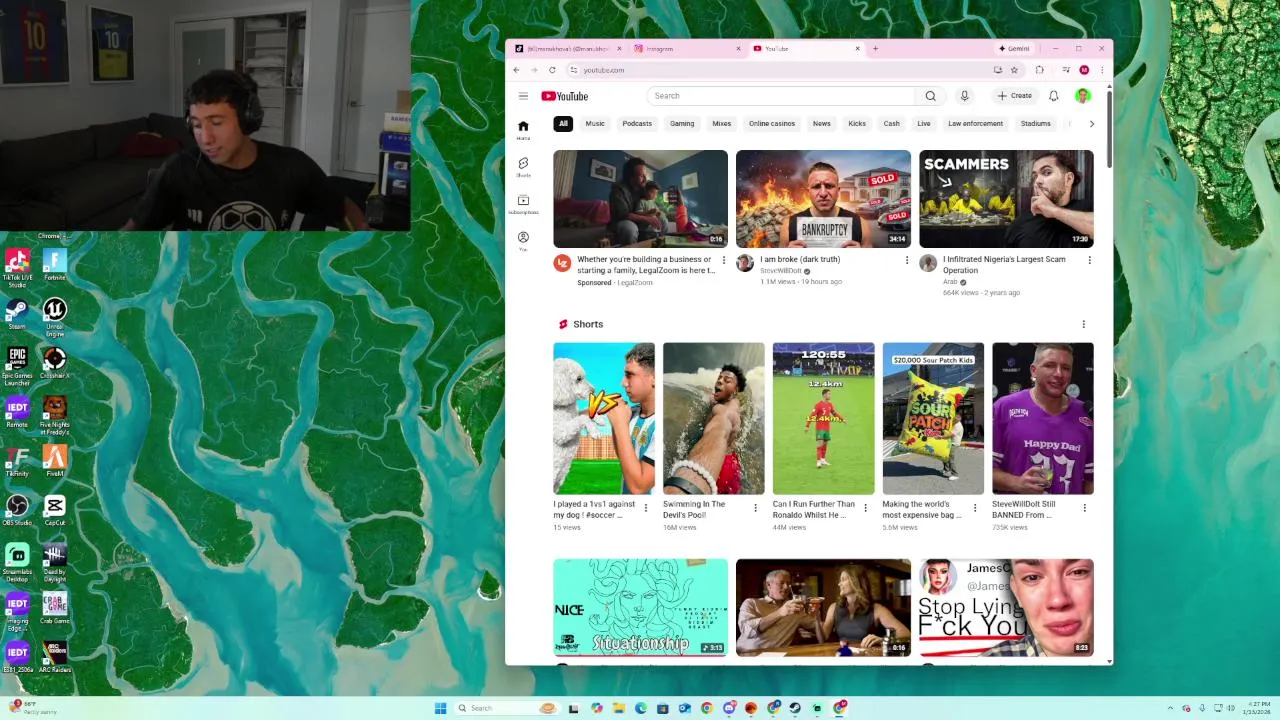Open options for 'Swimming In The Devil's Pool' short

[755, 508]
